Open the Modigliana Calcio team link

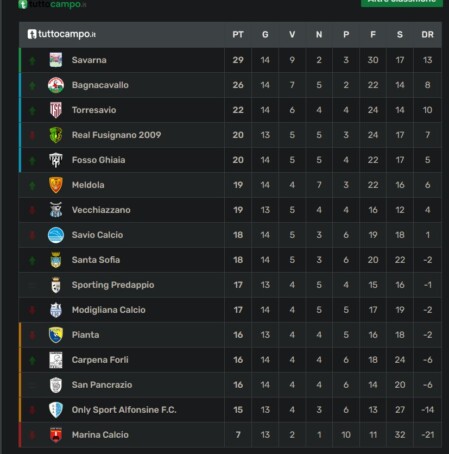coord(109,310)
